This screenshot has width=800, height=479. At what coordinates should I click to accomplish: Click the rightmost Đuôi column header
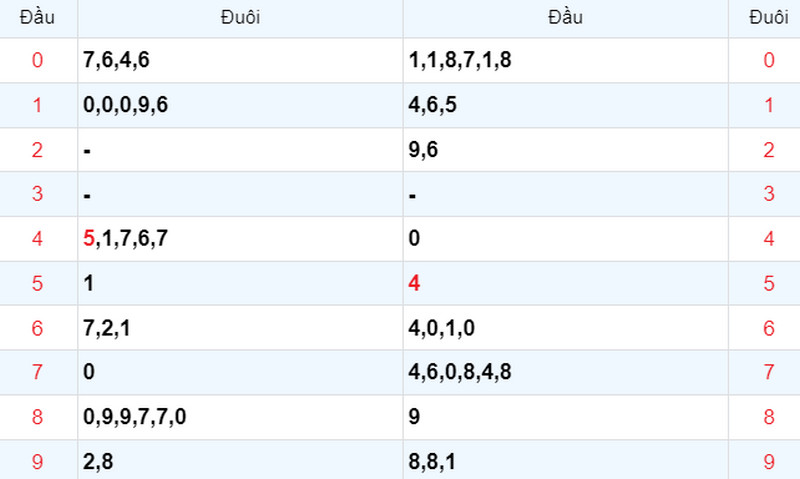768,18
